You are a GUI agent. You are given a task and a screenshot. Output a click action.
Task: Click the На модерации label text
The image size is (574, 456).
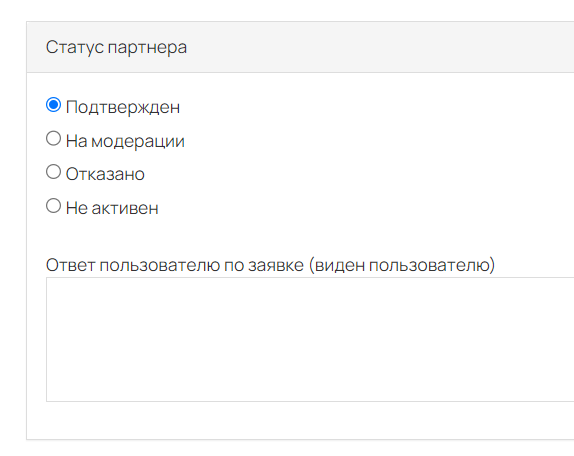click(x=125, y=141)
